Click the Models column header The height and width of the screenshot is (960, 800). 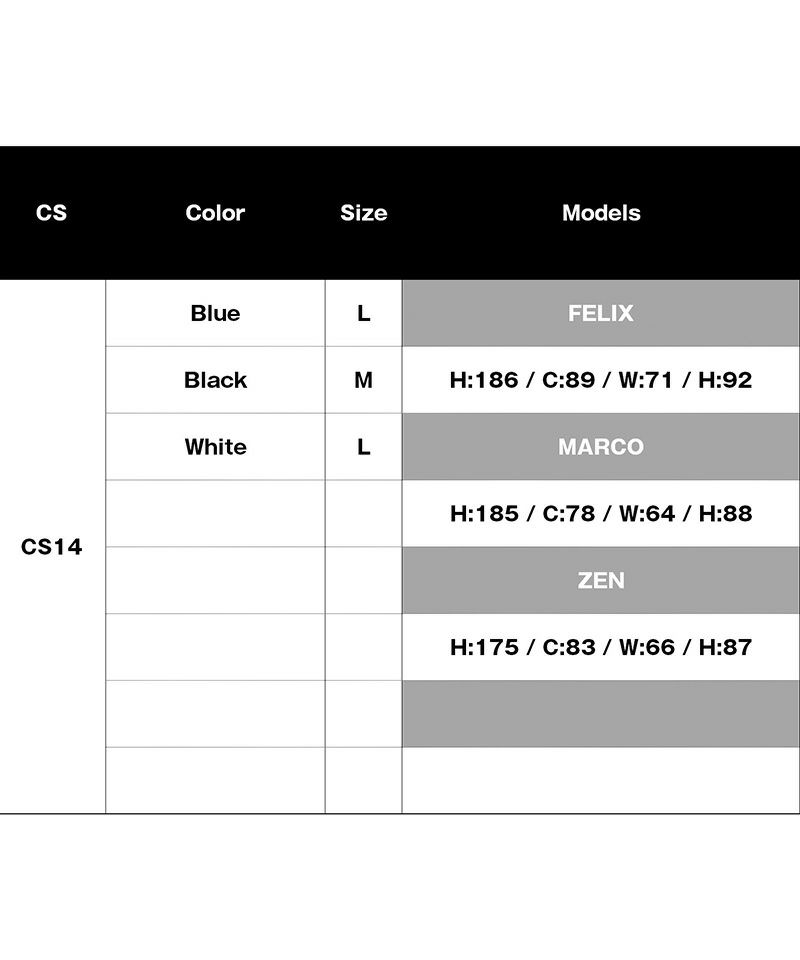tap(601, 213)
